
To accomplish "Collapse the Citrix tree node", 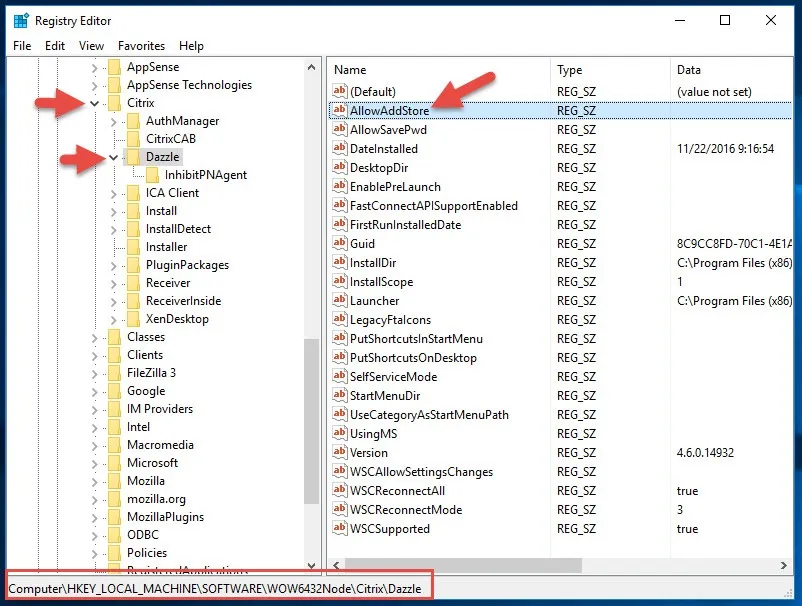I will click(x=95, y=103).
